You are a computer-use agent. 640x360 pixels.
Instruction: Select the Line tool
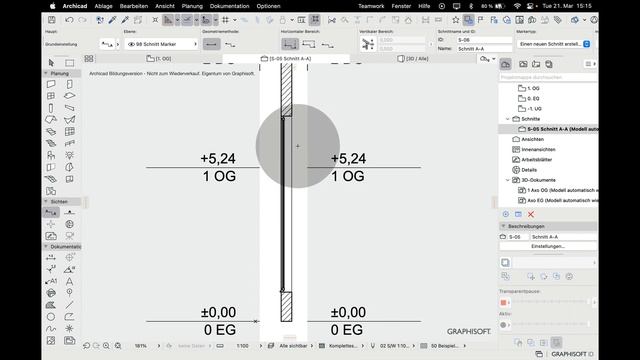click(x=70, y=305)
